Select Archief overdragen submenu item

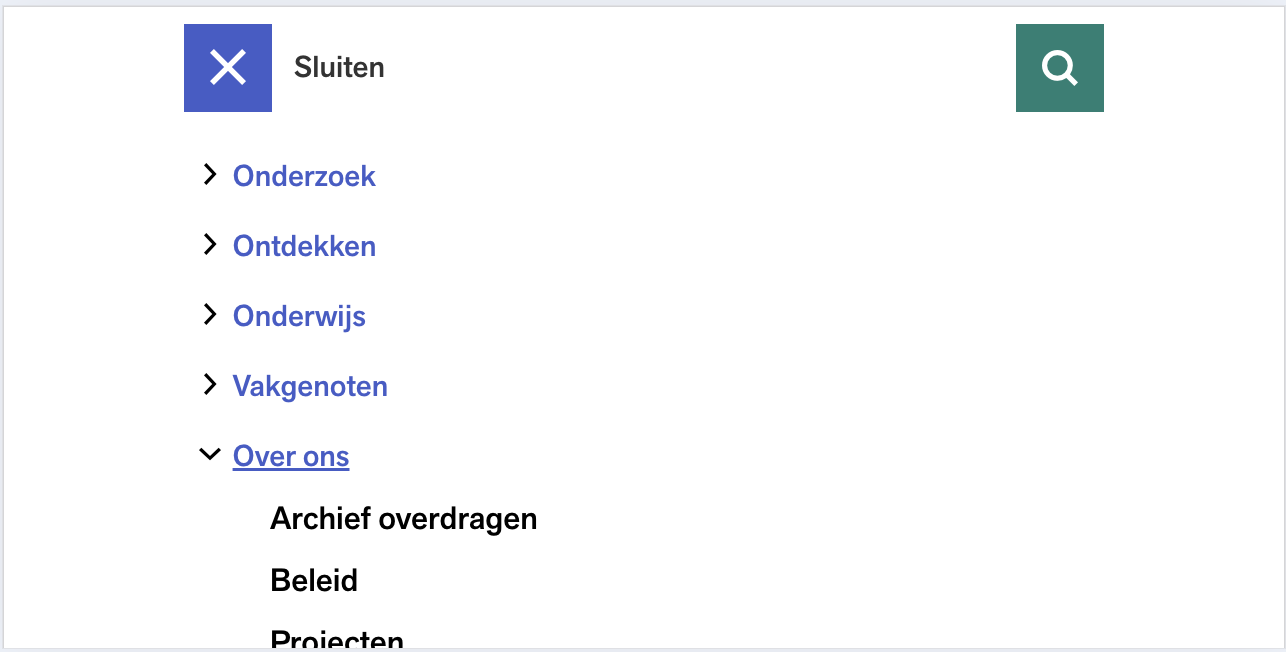(x=403, y=519)
